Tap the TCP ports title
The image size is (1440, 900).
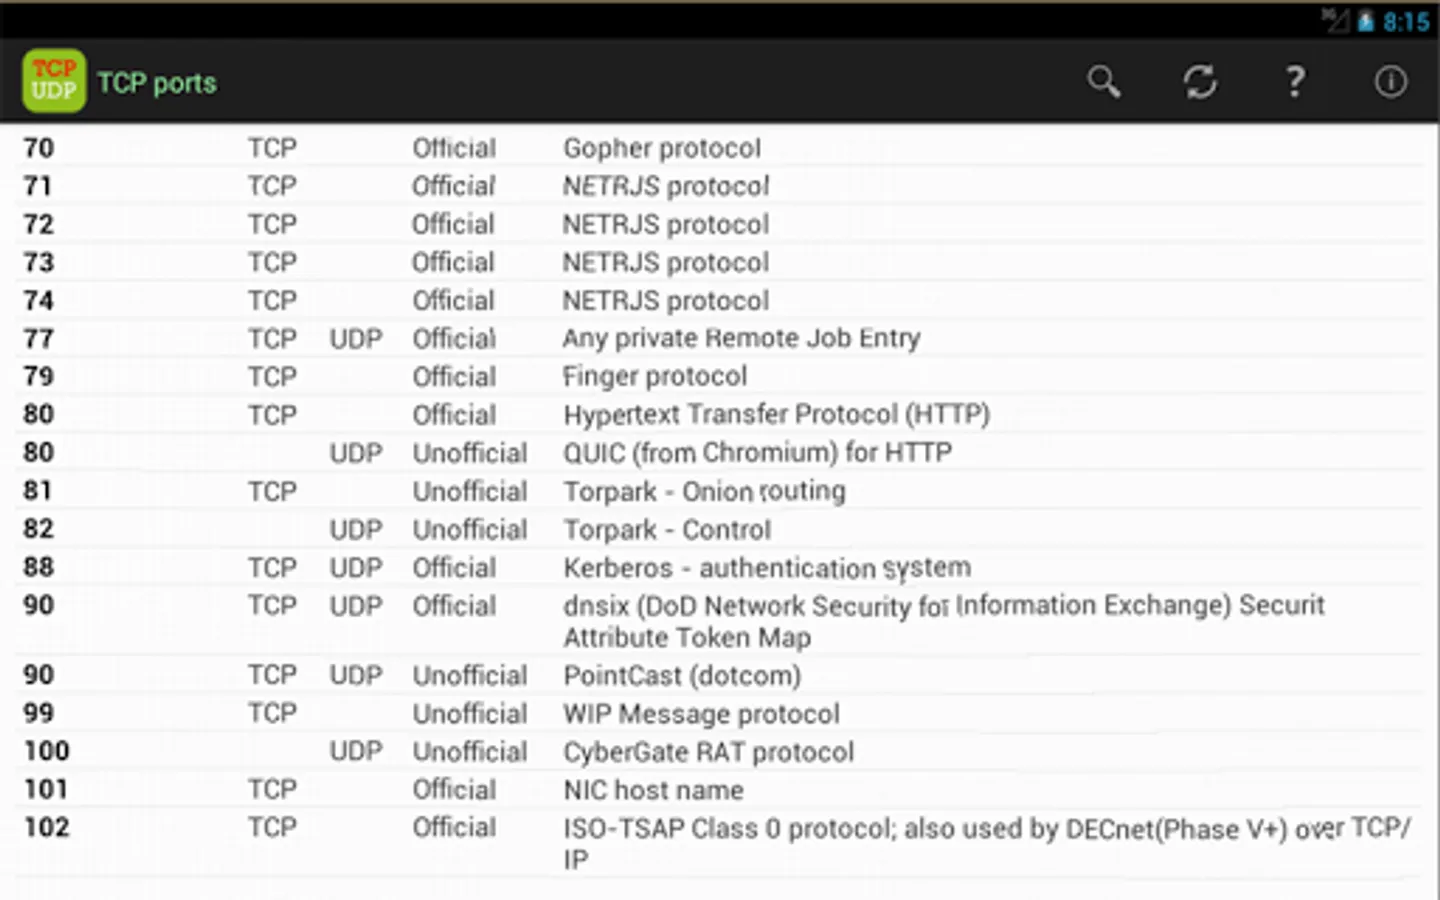[157, 83]
